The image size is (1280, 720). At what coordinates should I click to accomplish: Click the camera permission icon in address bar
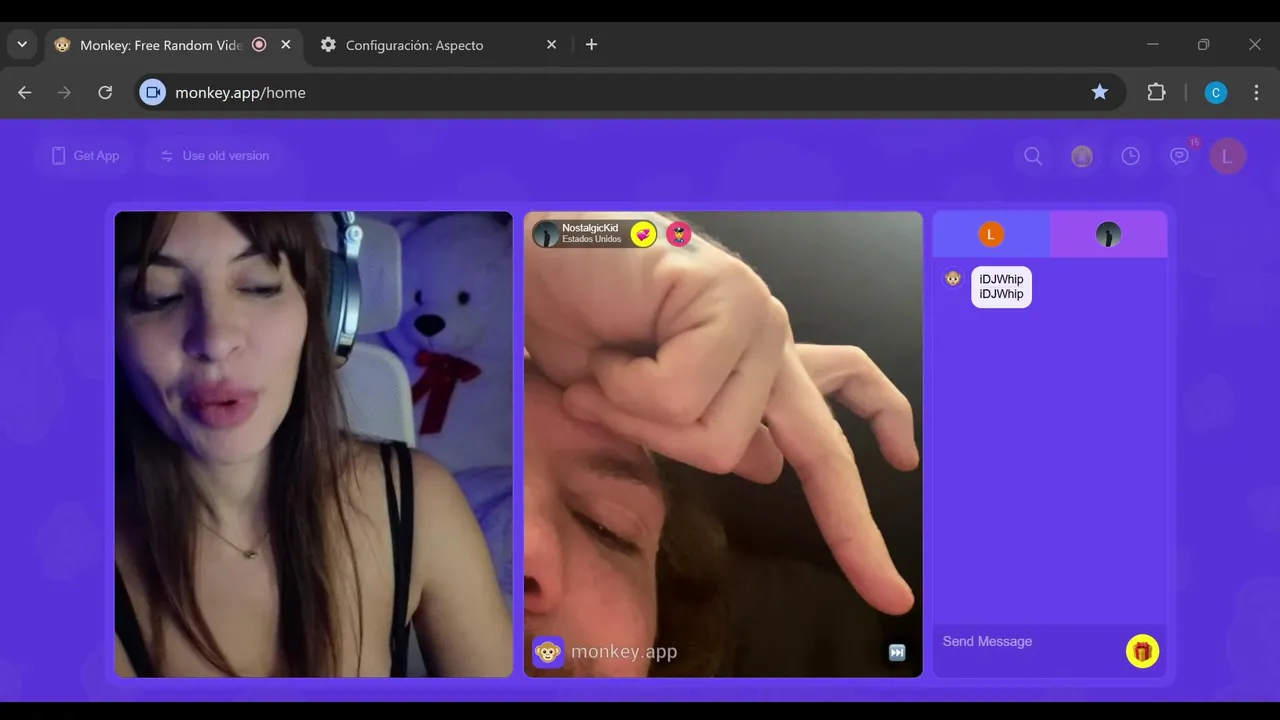pos(153,92)
